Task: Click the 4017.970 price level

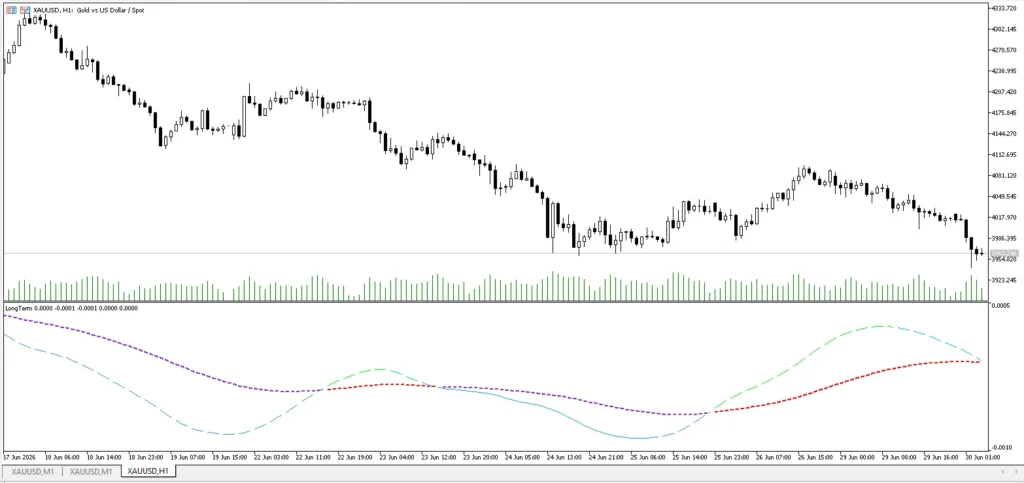Action: (1005, 217)
